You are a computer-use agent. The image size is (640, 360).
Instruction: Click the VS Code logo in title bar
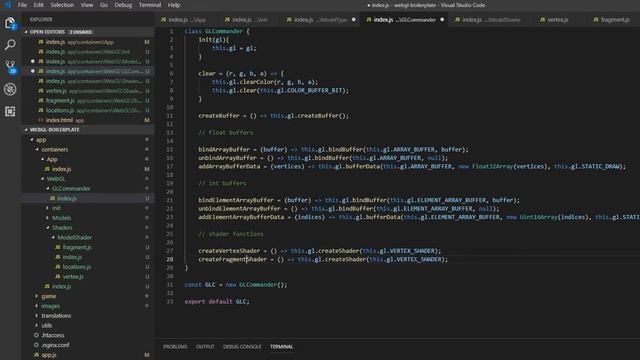point(7,5)
